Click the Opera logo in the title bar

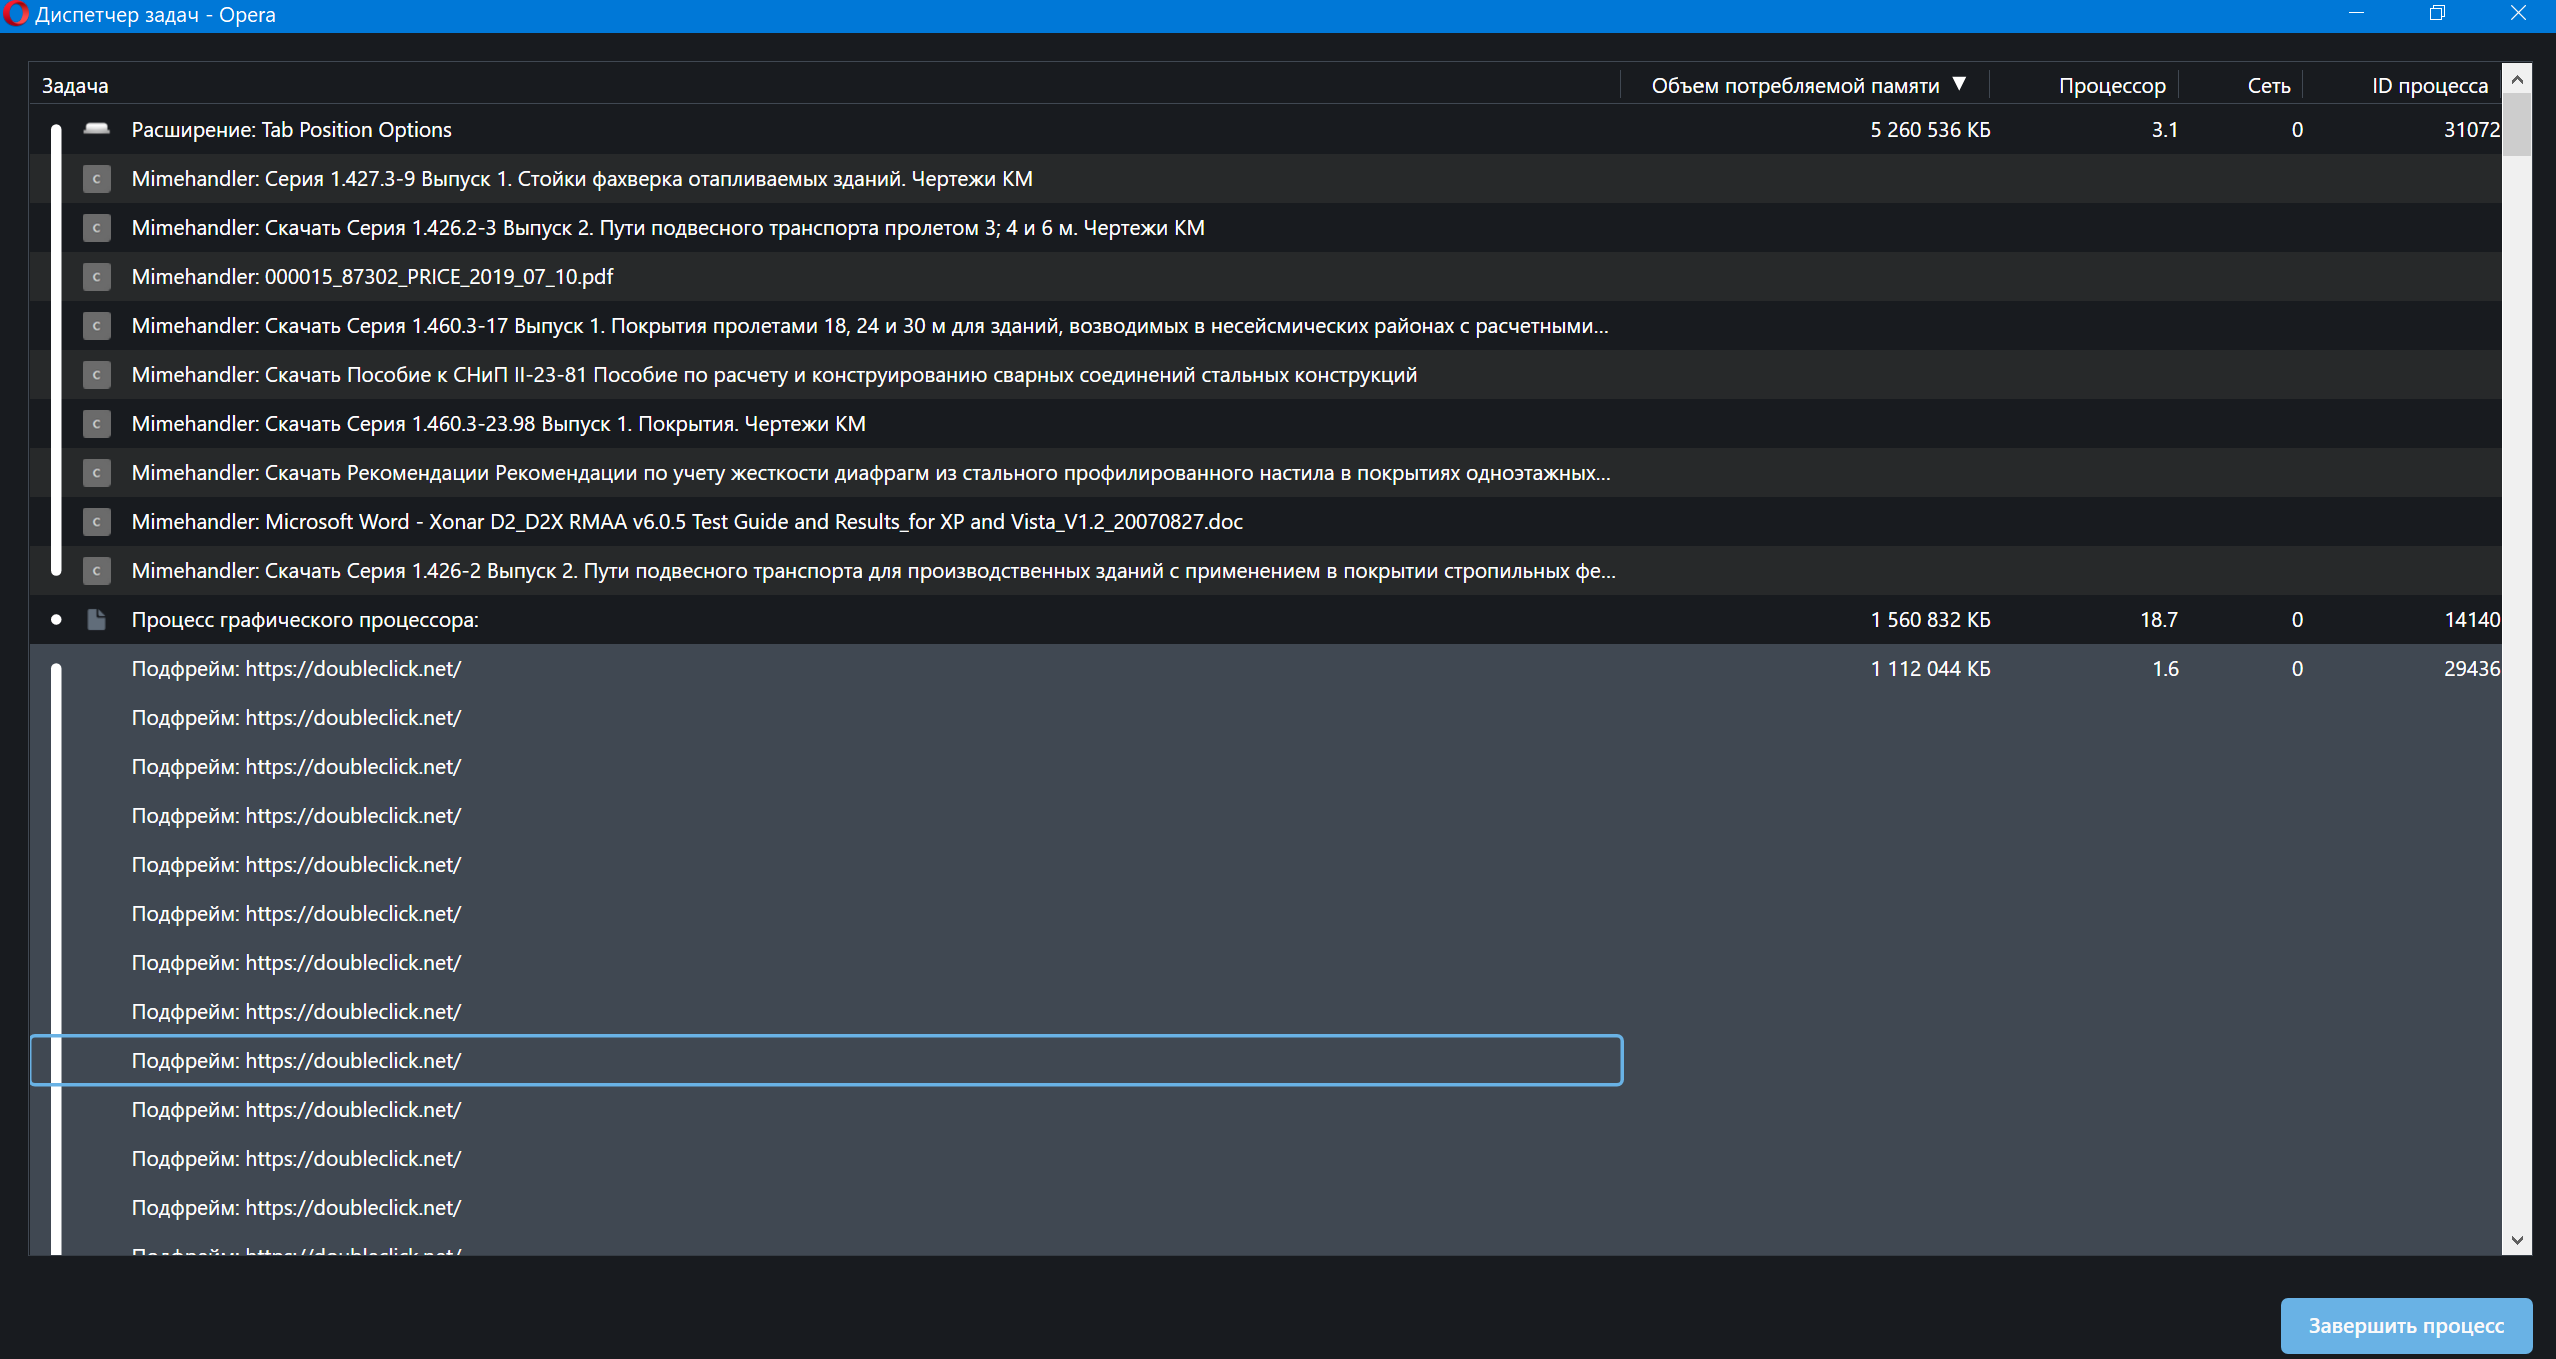click(15, 14)
